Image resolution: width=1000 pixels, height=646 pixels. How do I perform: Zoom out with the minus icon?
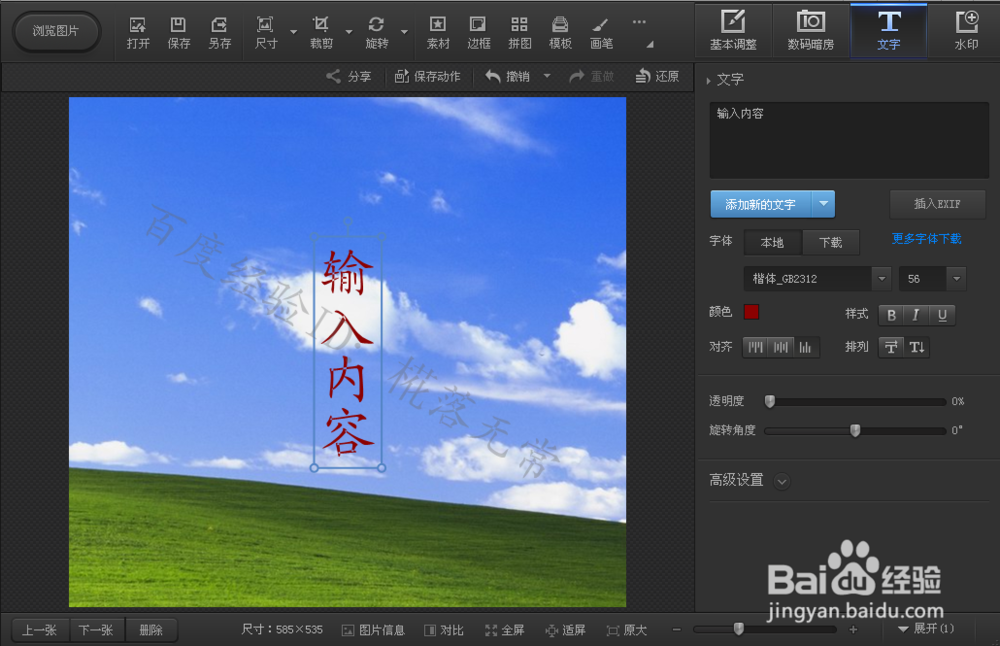[677, 630]
